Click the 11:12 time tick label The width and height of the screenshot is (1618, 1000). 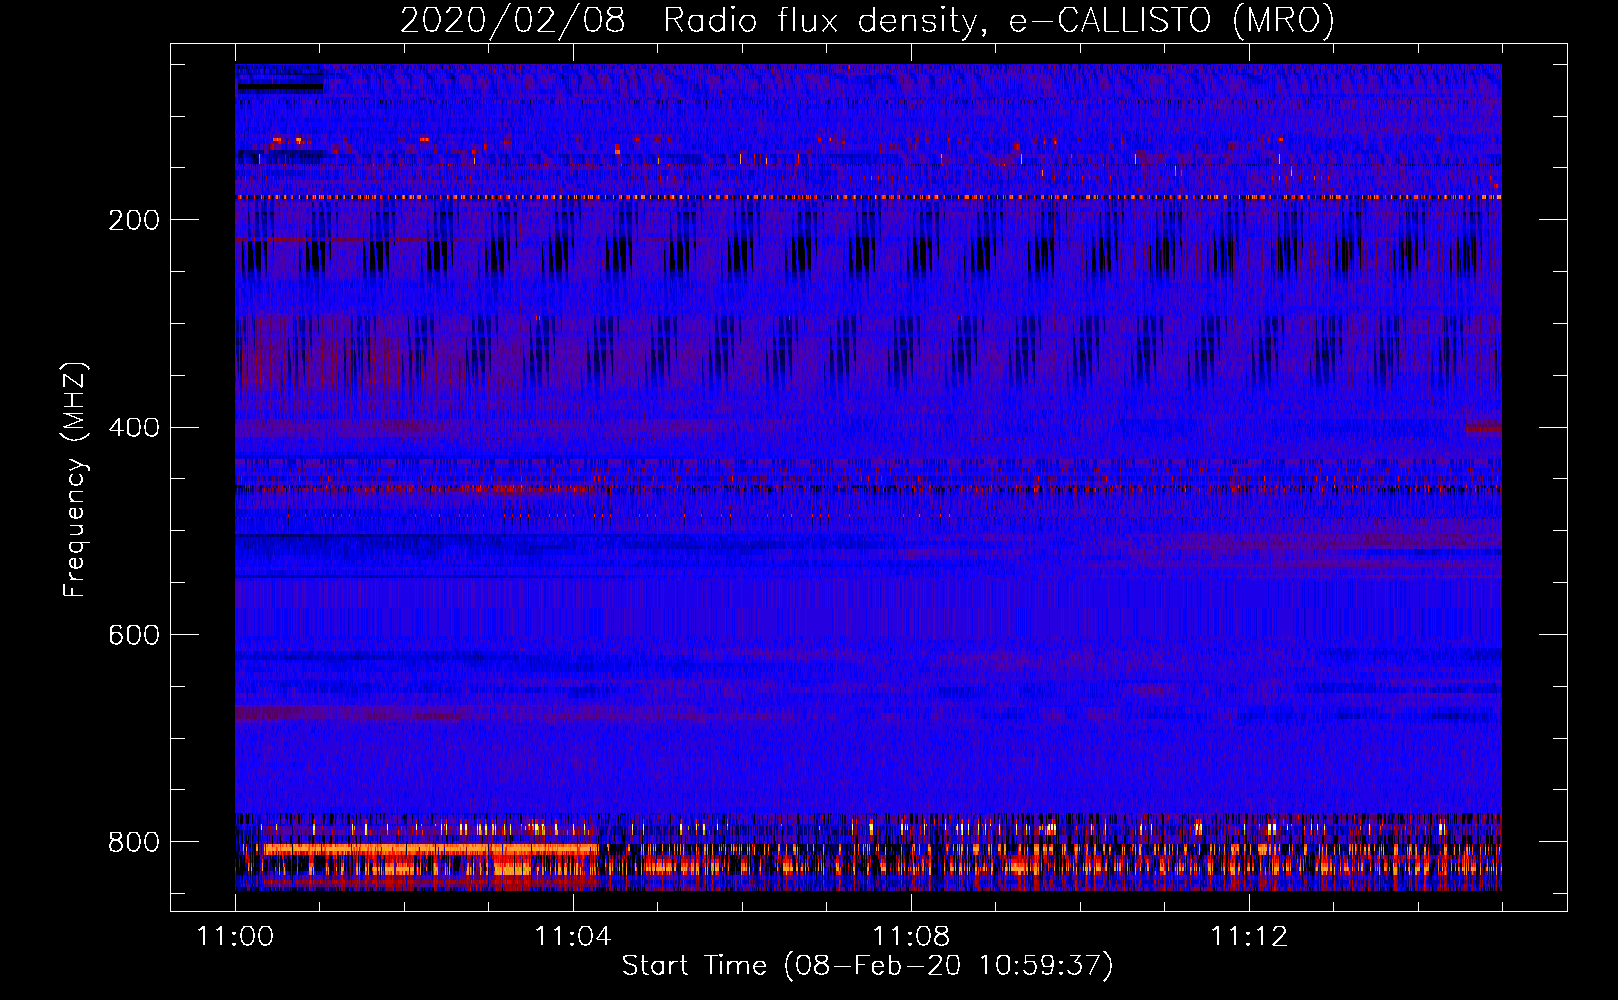tap(1249, 937)
